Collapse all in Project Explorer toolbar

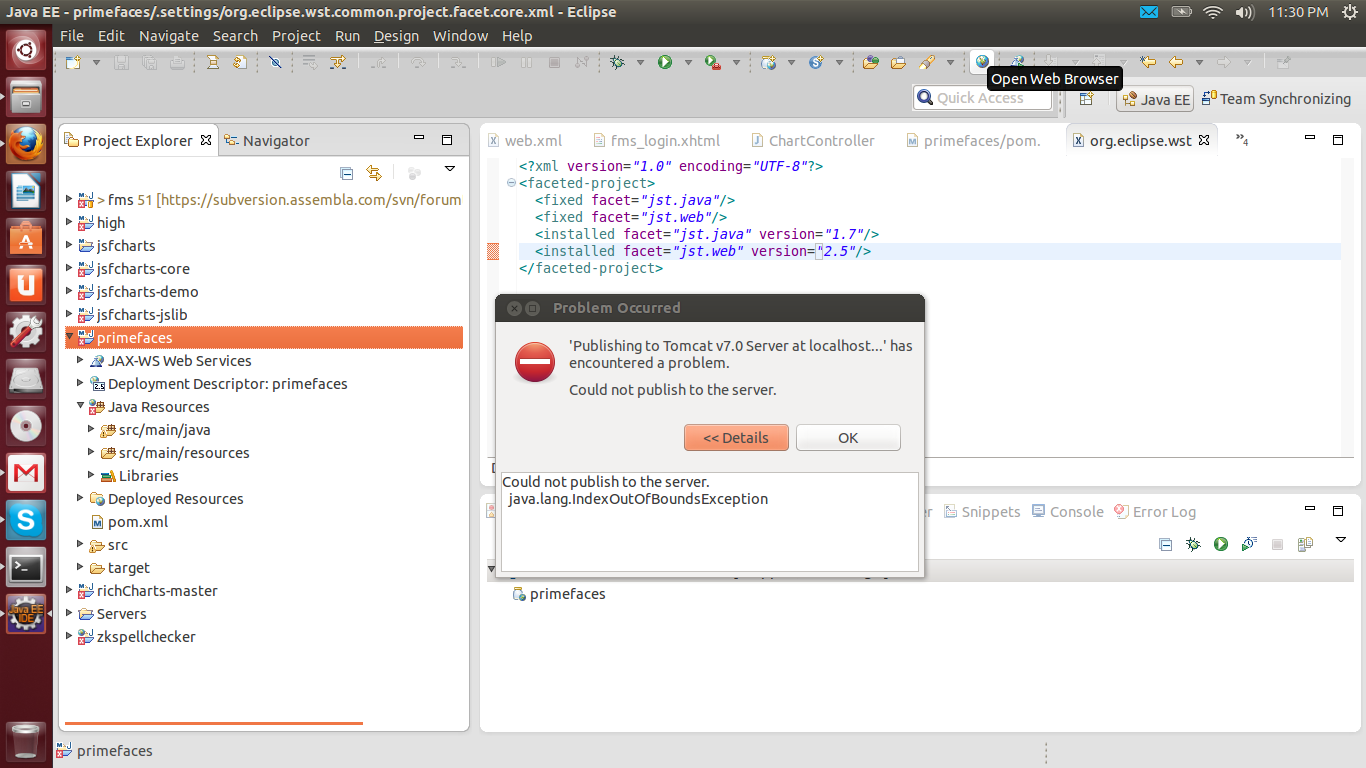(x=346, y=172)
